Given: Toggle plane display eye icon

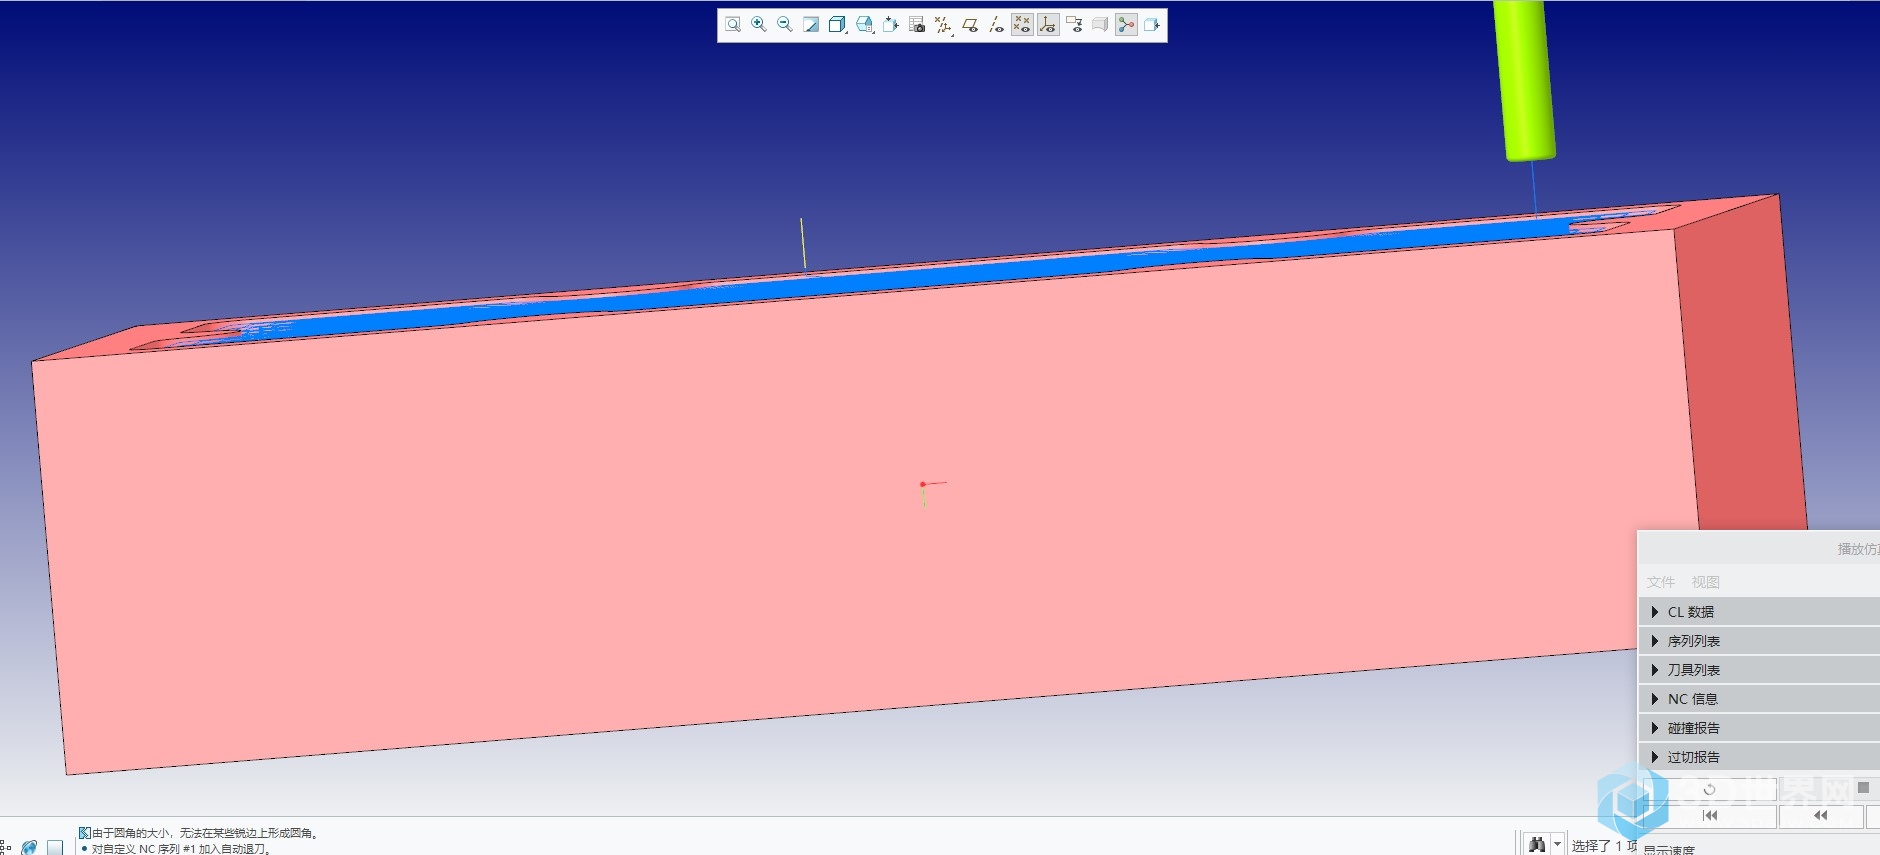Looking at the screenshot, I should point(970,25).
